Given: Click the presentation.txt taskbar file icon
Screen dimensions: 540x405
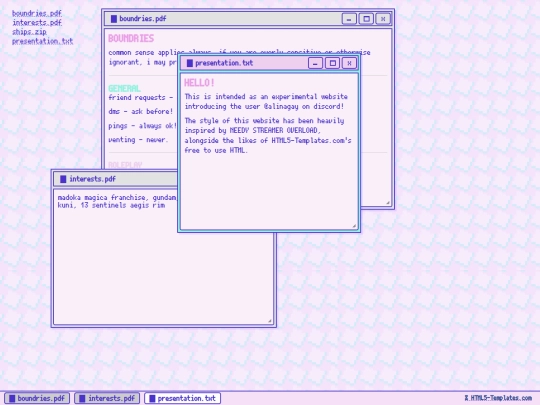Looking at the screenshot, I should pyautogui.click(x=152, y=398).
